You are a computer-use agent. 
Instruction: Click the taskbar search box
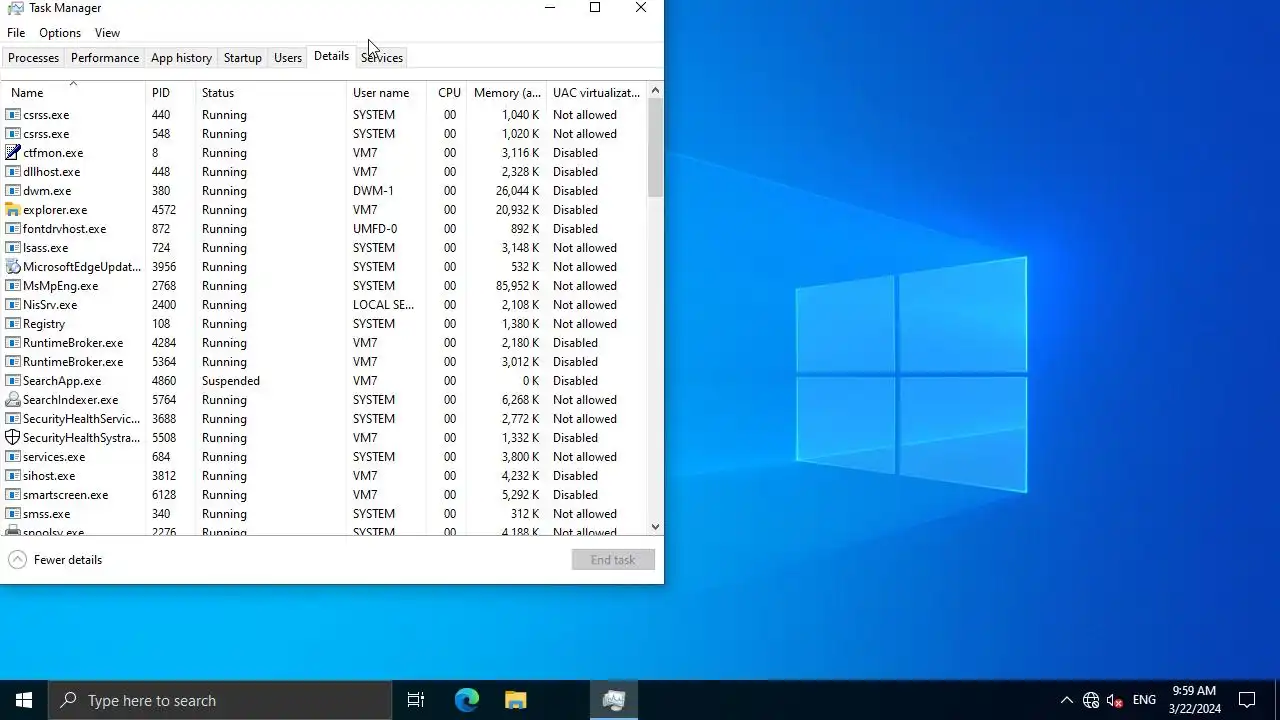(220, 700)
